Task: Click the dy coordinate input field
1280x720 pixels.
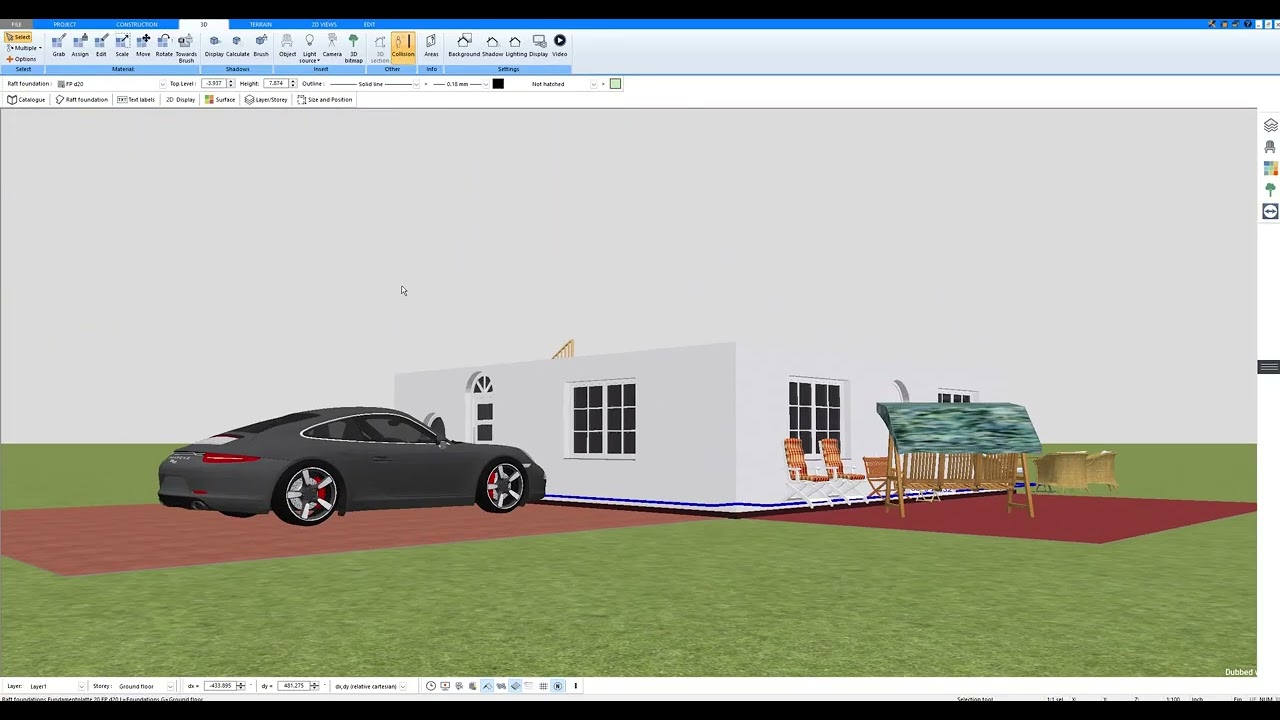Action: [x=293, y=686]
